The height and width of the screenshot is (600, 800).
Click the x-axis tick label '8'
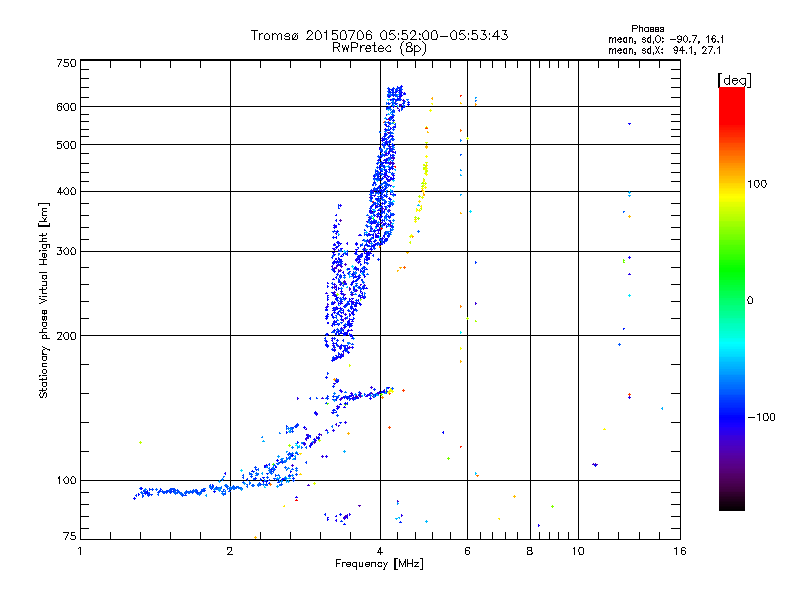[x=530, y=551]
